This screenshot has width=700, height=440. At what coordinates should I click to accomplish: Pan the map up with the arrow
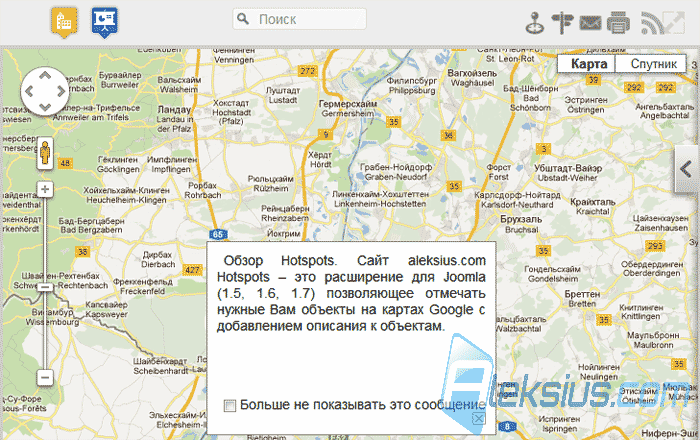(45, 76)
